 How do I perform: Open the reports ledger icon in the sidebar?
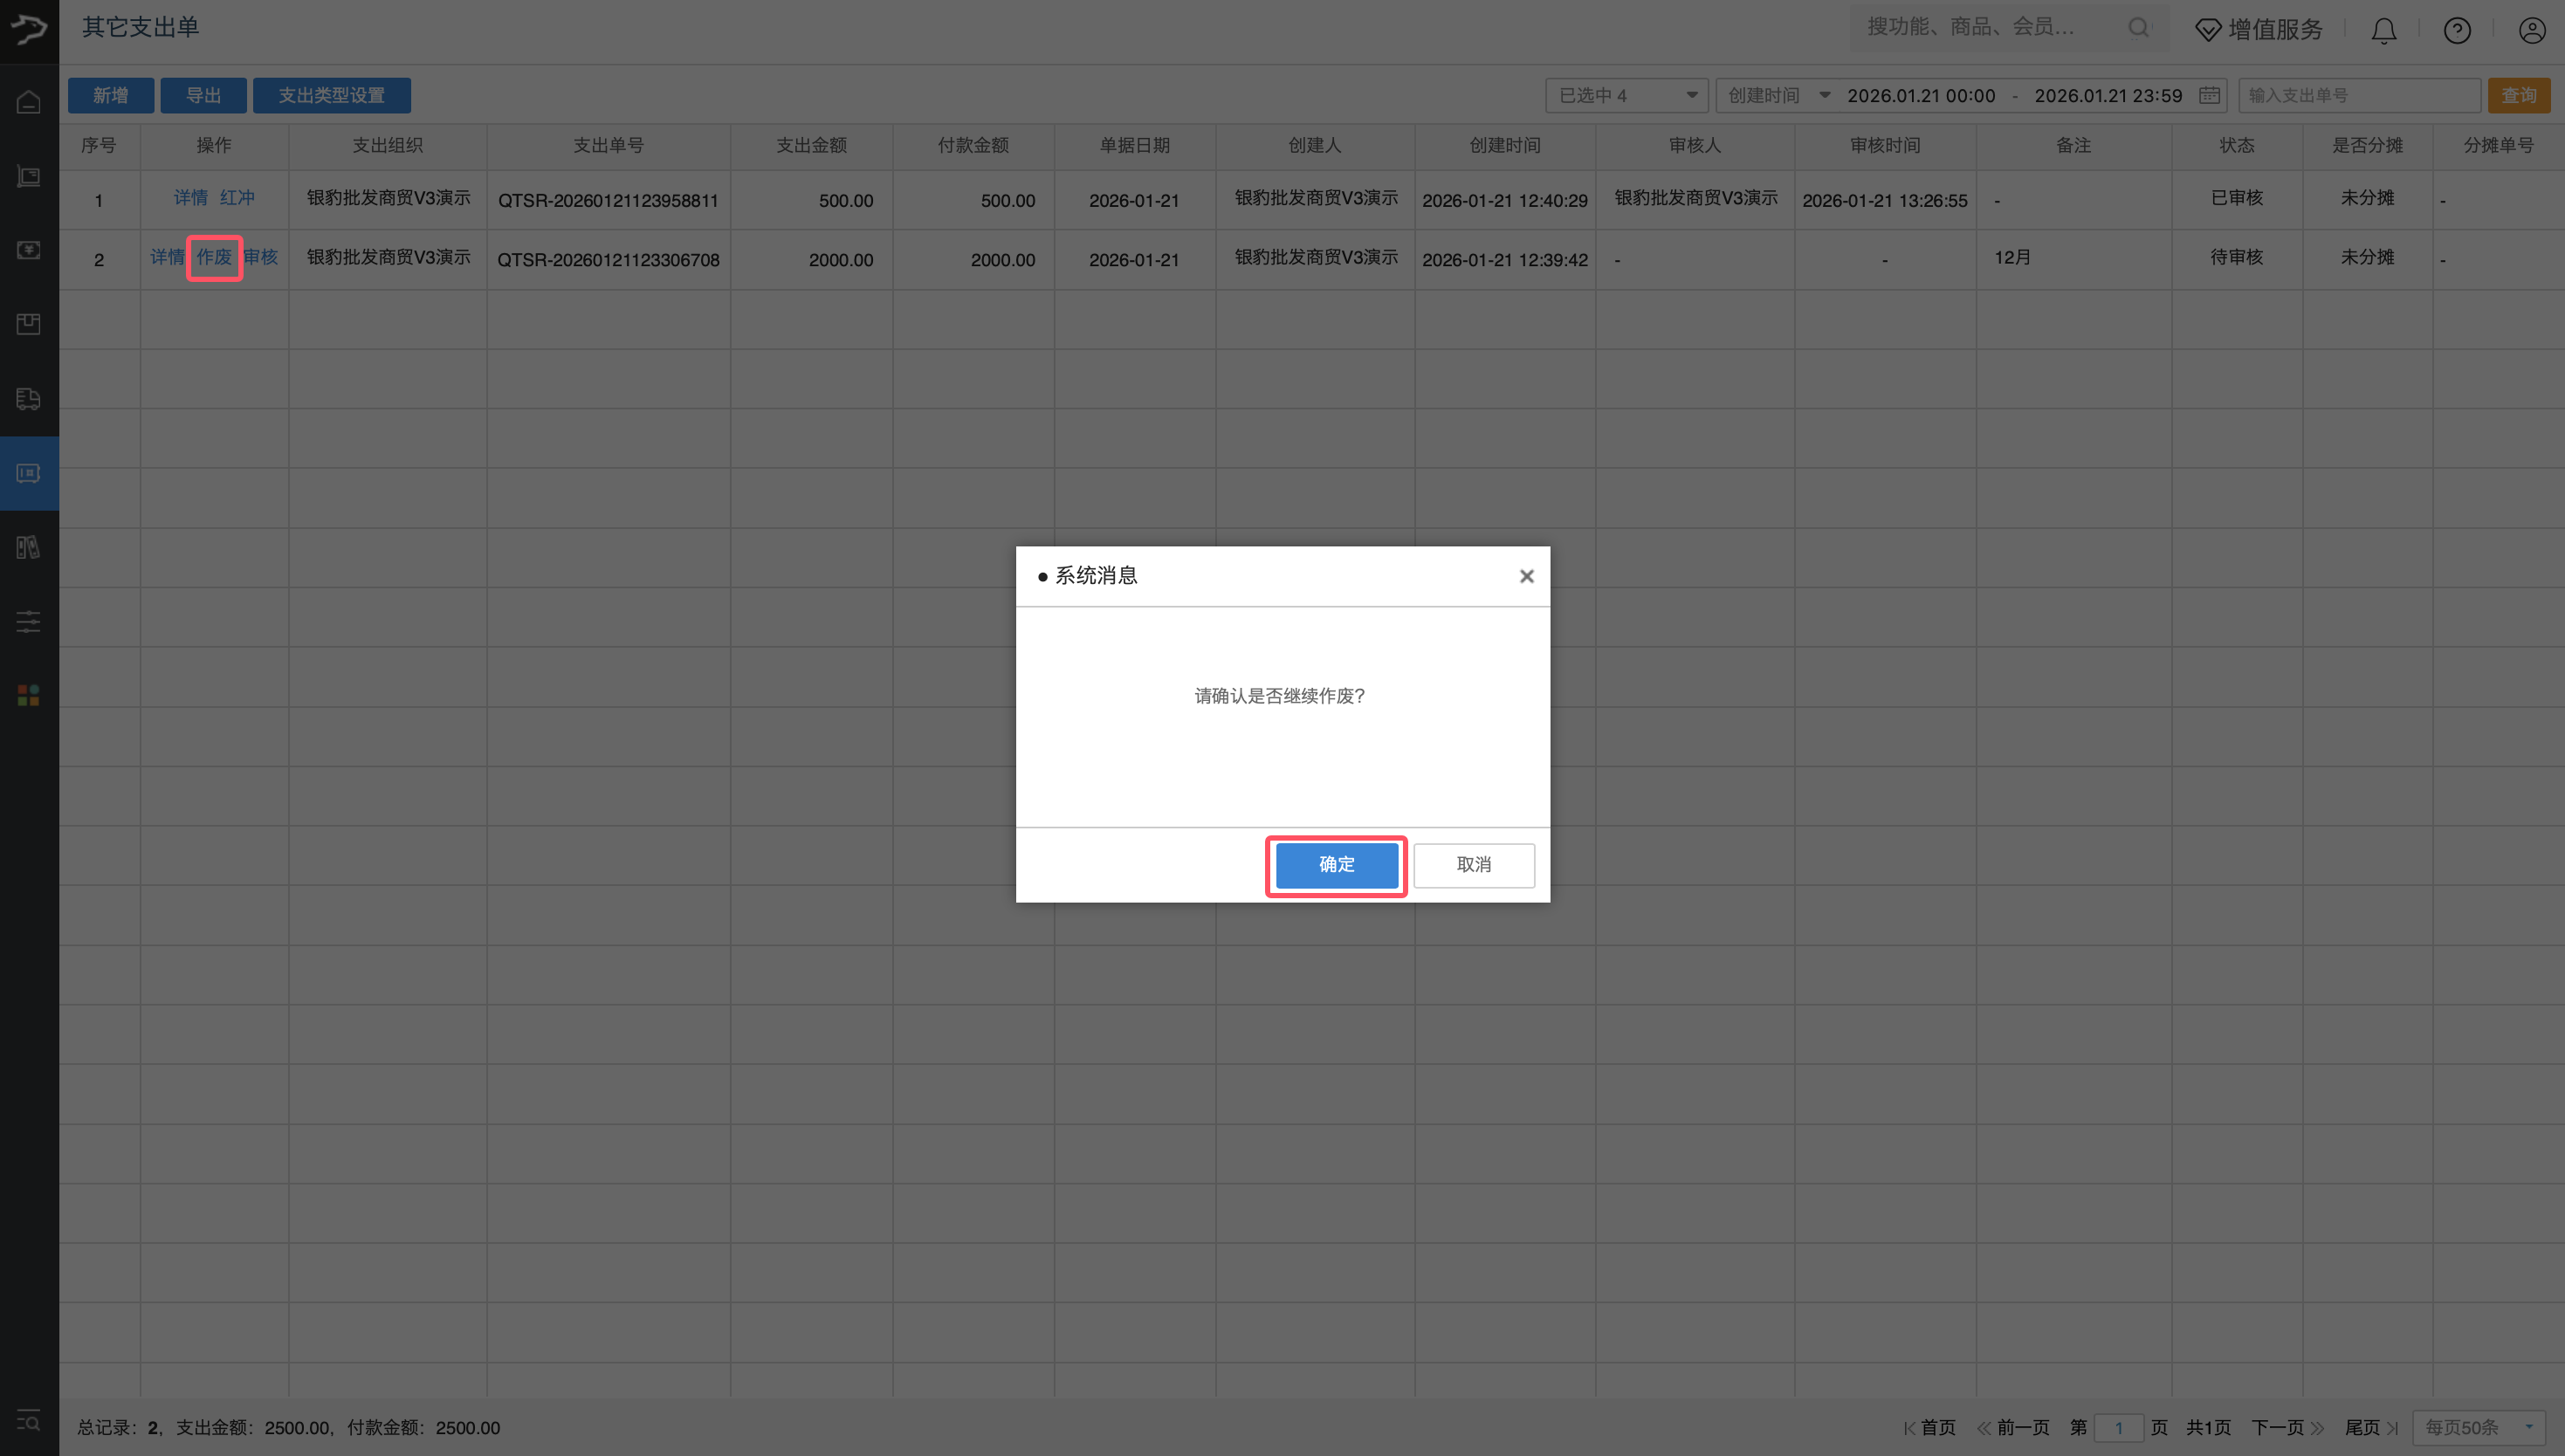click(28, 546)
